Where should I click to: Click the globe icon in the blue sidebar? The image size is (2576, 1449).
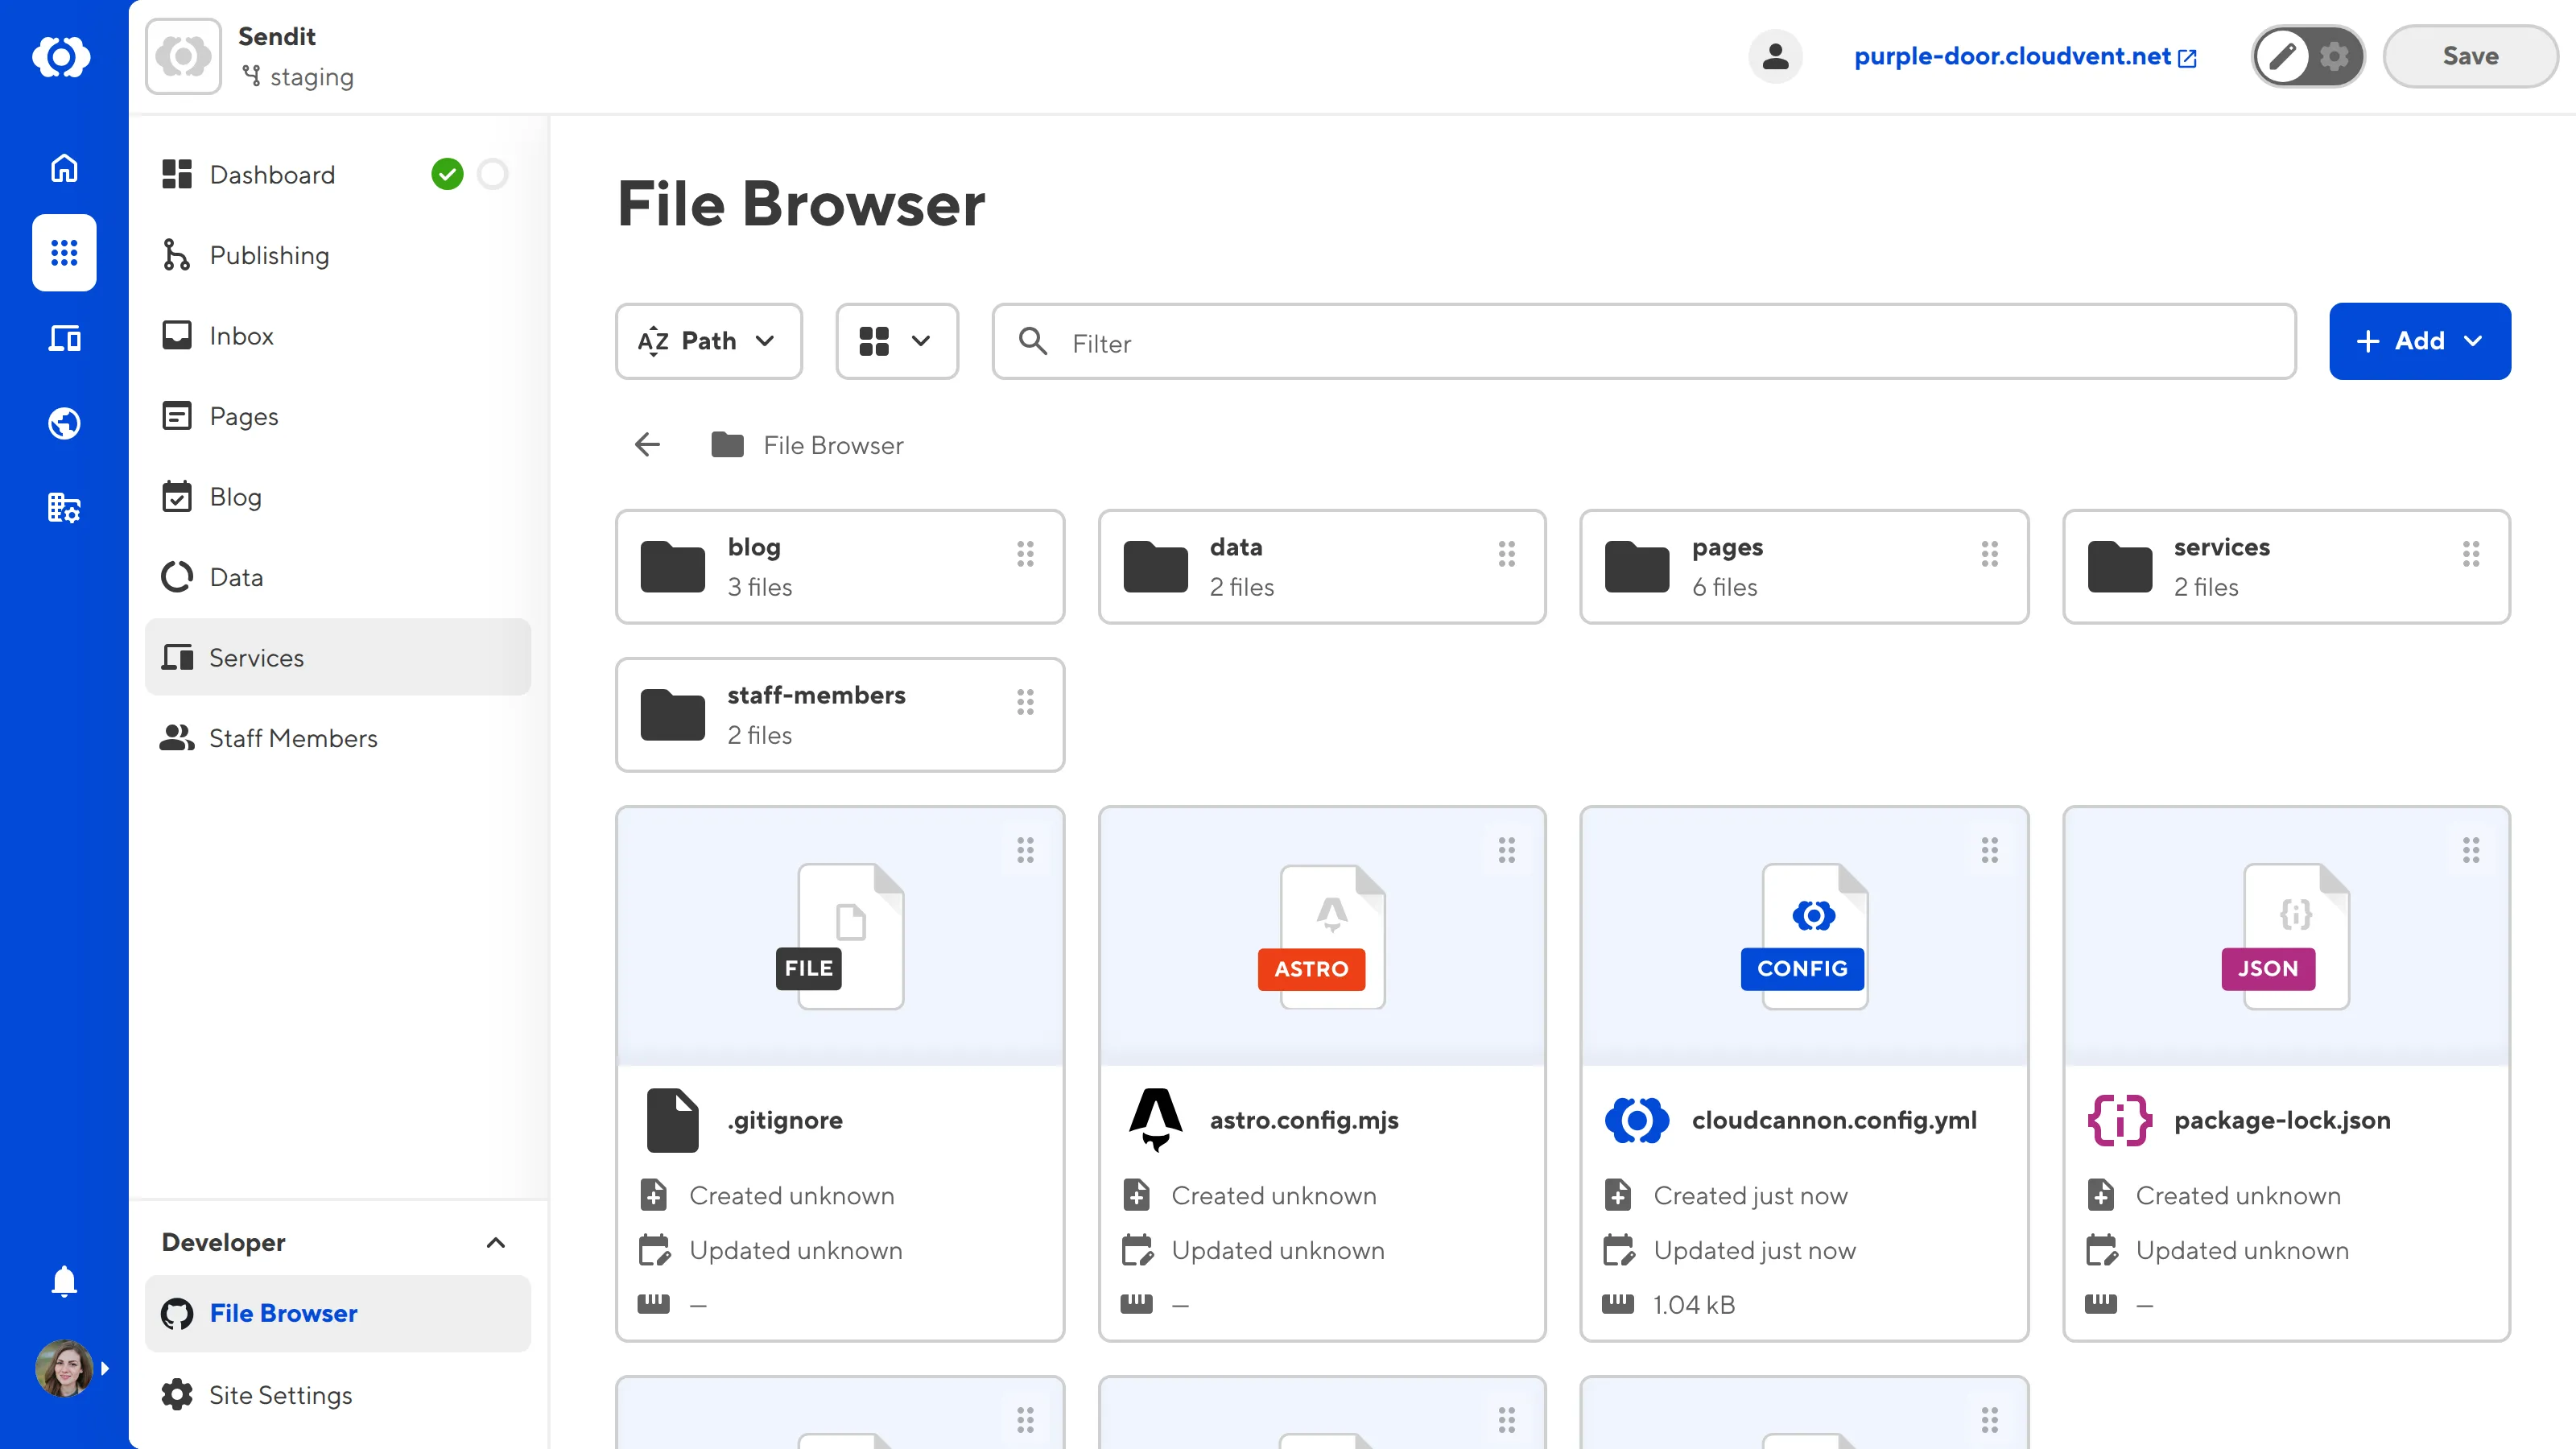tap(63, 423)
